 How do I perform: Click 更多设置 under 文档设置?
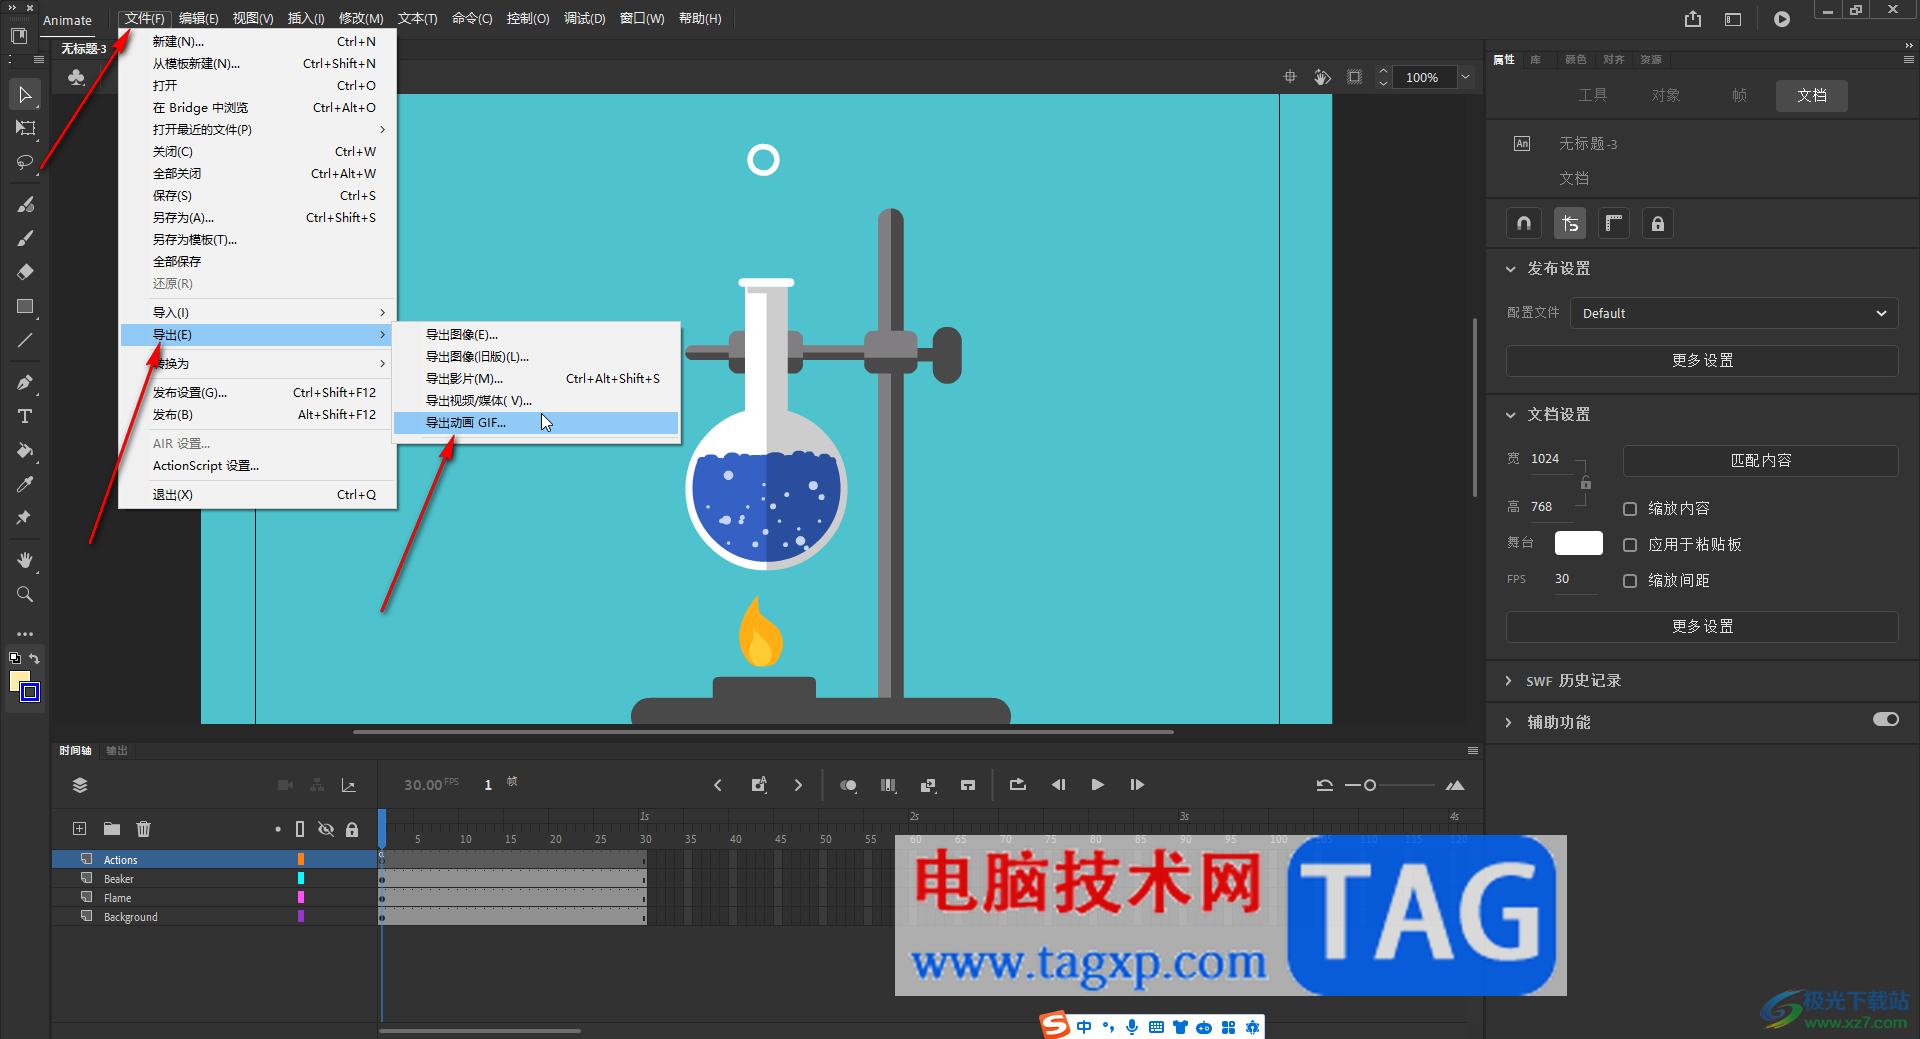pyautogui.click(x=1702, y=627)
